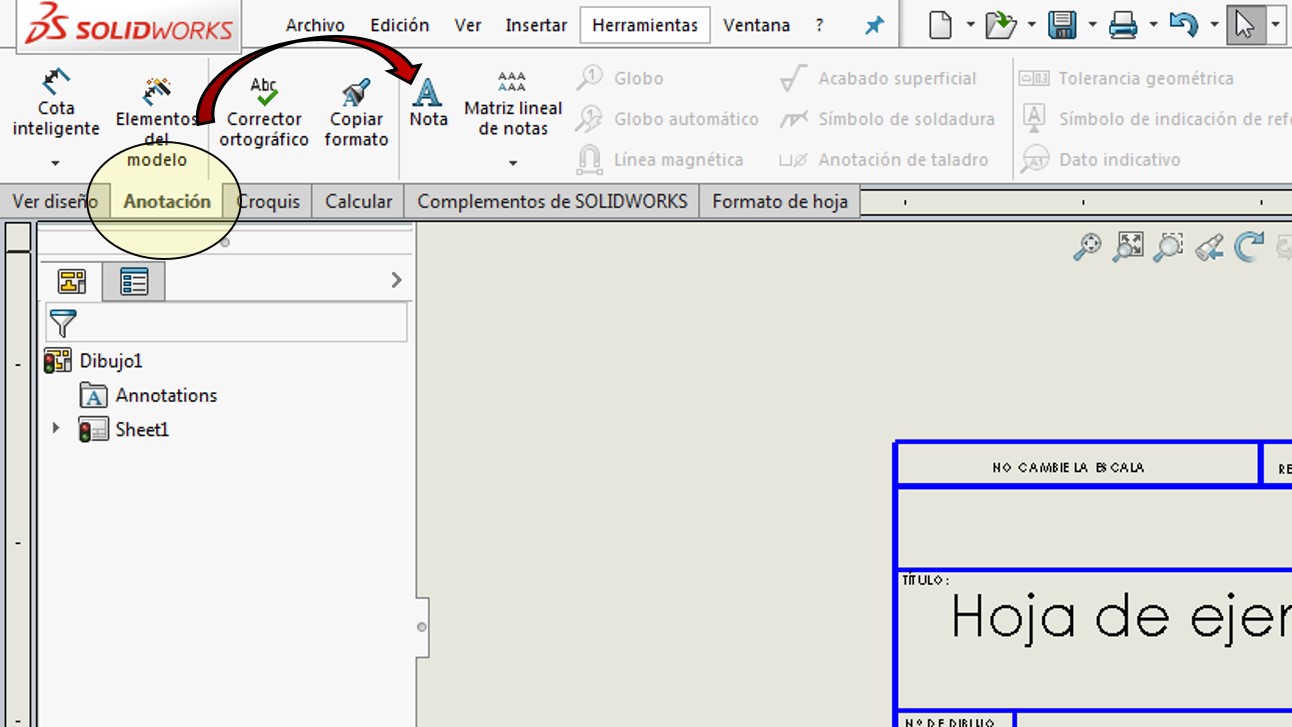This screenshot has height=727, width=1292.
Task: Activate the selection arrow cursor tool
Action: (x=1244, y=25)
